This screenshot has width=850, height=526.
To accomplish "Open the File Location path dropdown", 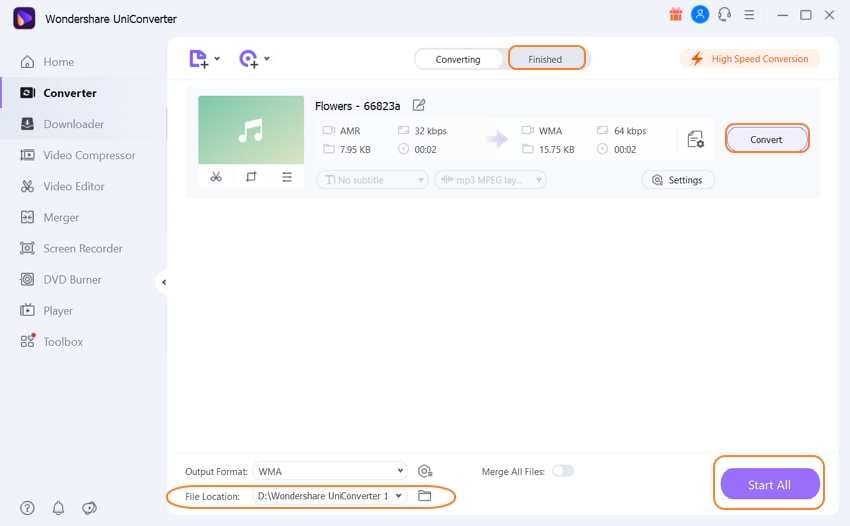I will click(329, 496).
